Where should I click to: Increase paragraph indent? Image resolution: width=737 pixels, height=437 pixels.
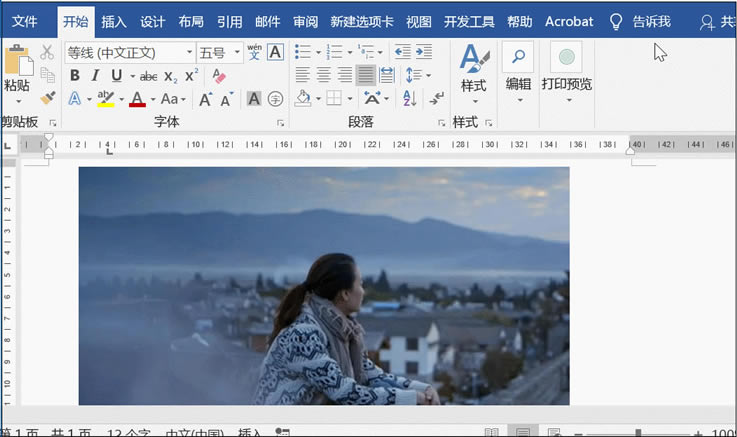point(424,52)
